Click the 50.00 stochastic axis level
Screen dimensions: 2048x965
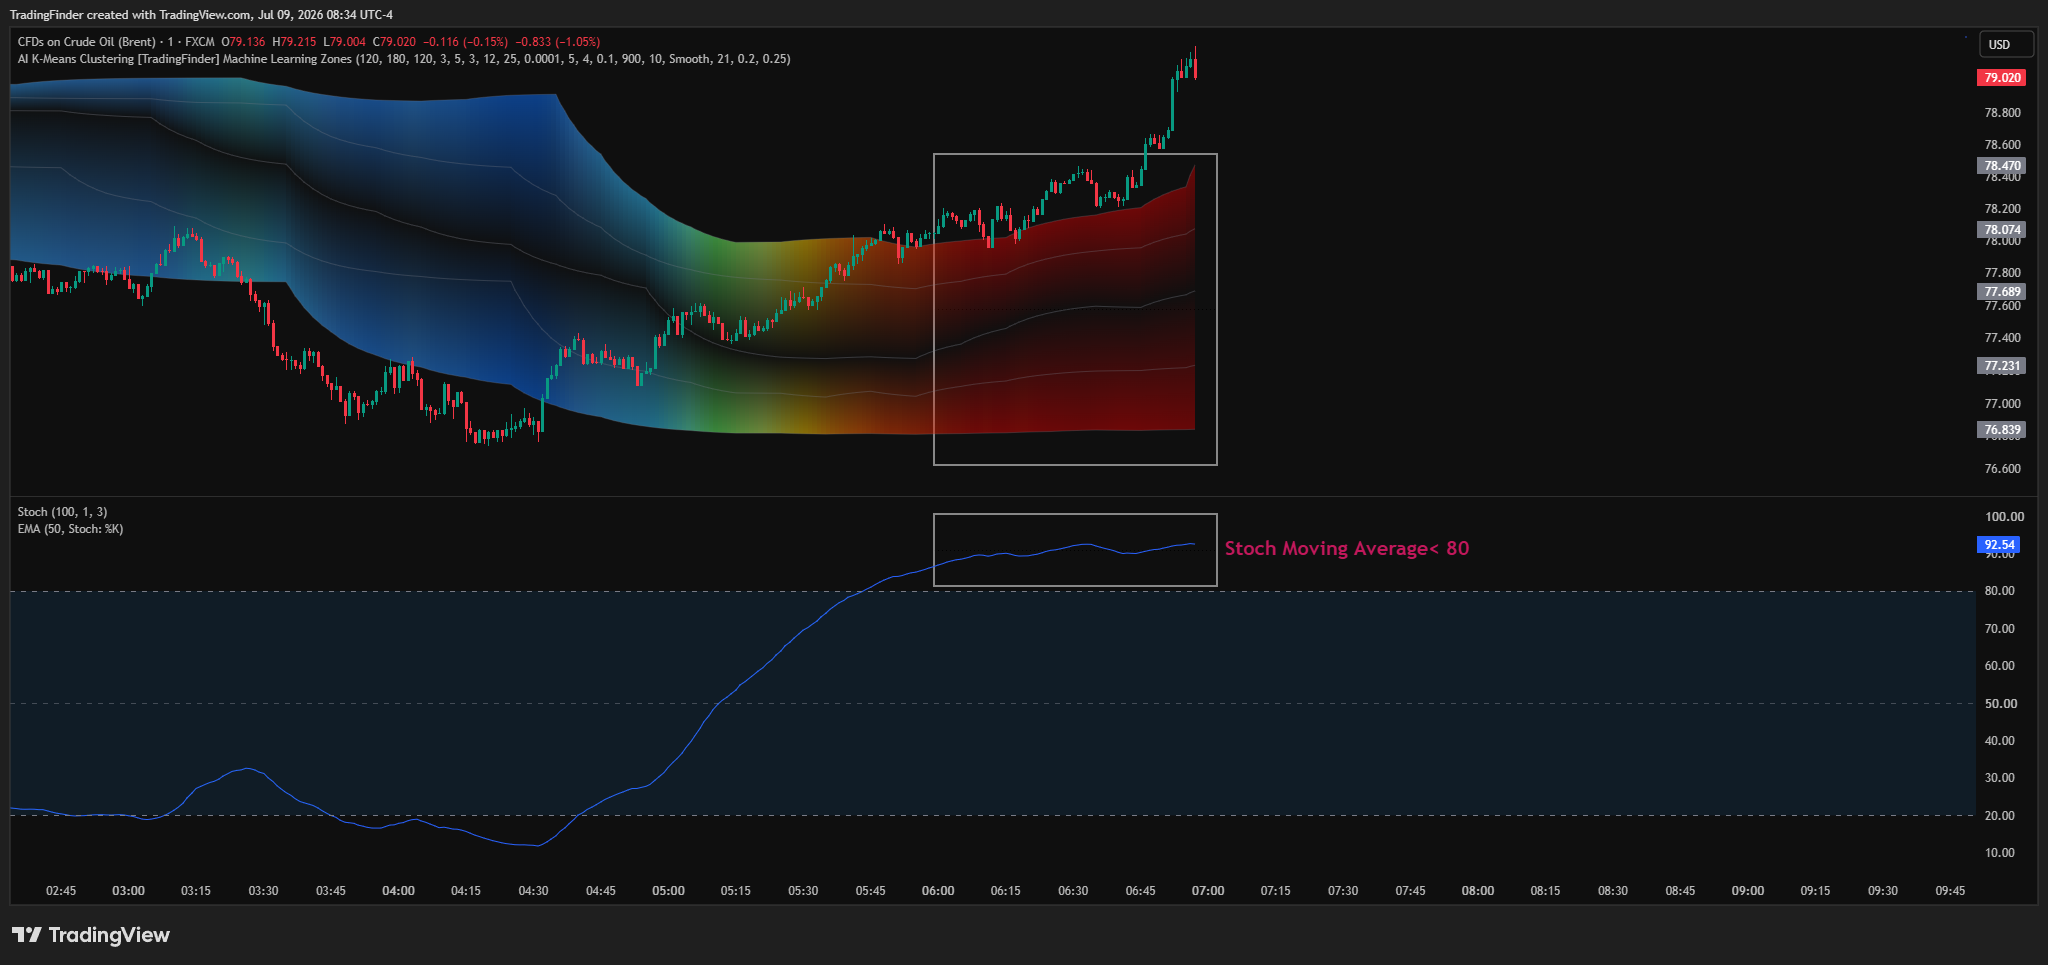pyautogui.click(x=2000, y=704)
